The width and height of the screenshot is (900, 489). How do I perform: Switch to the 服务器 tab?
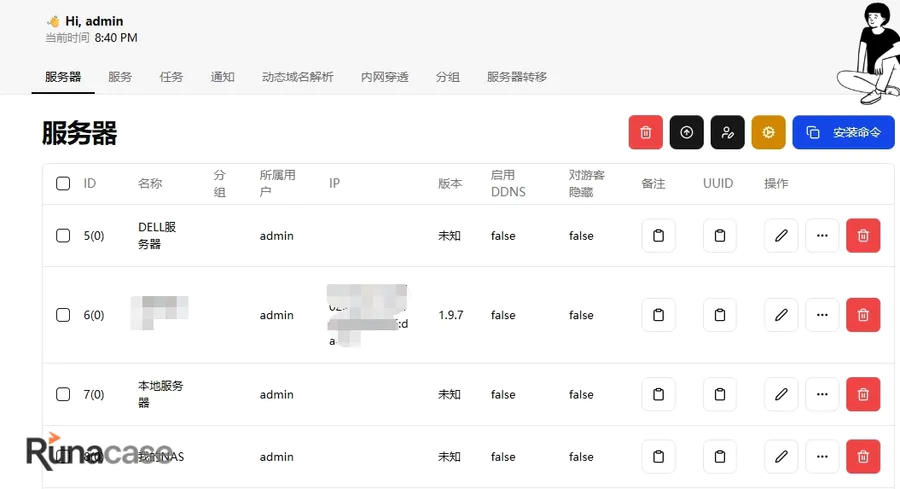(63, 77)
